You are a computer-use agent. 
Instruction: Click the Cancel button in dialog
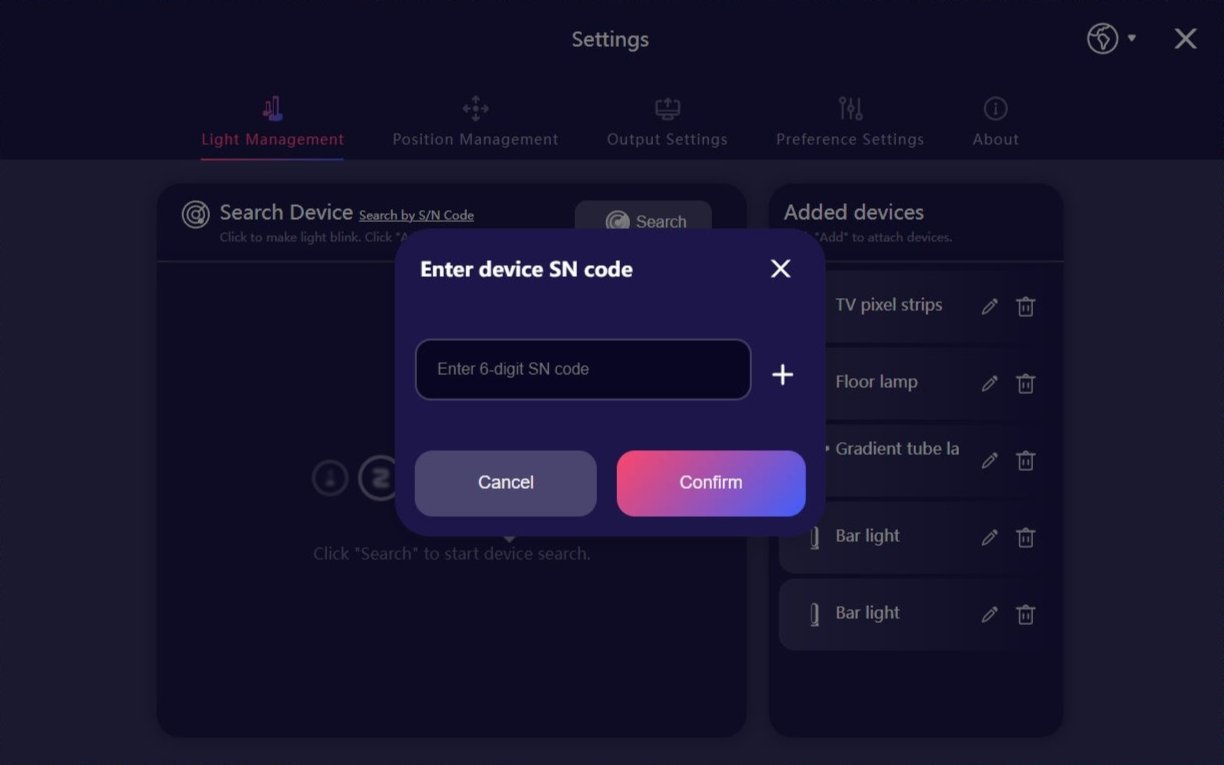pos(506,483)
